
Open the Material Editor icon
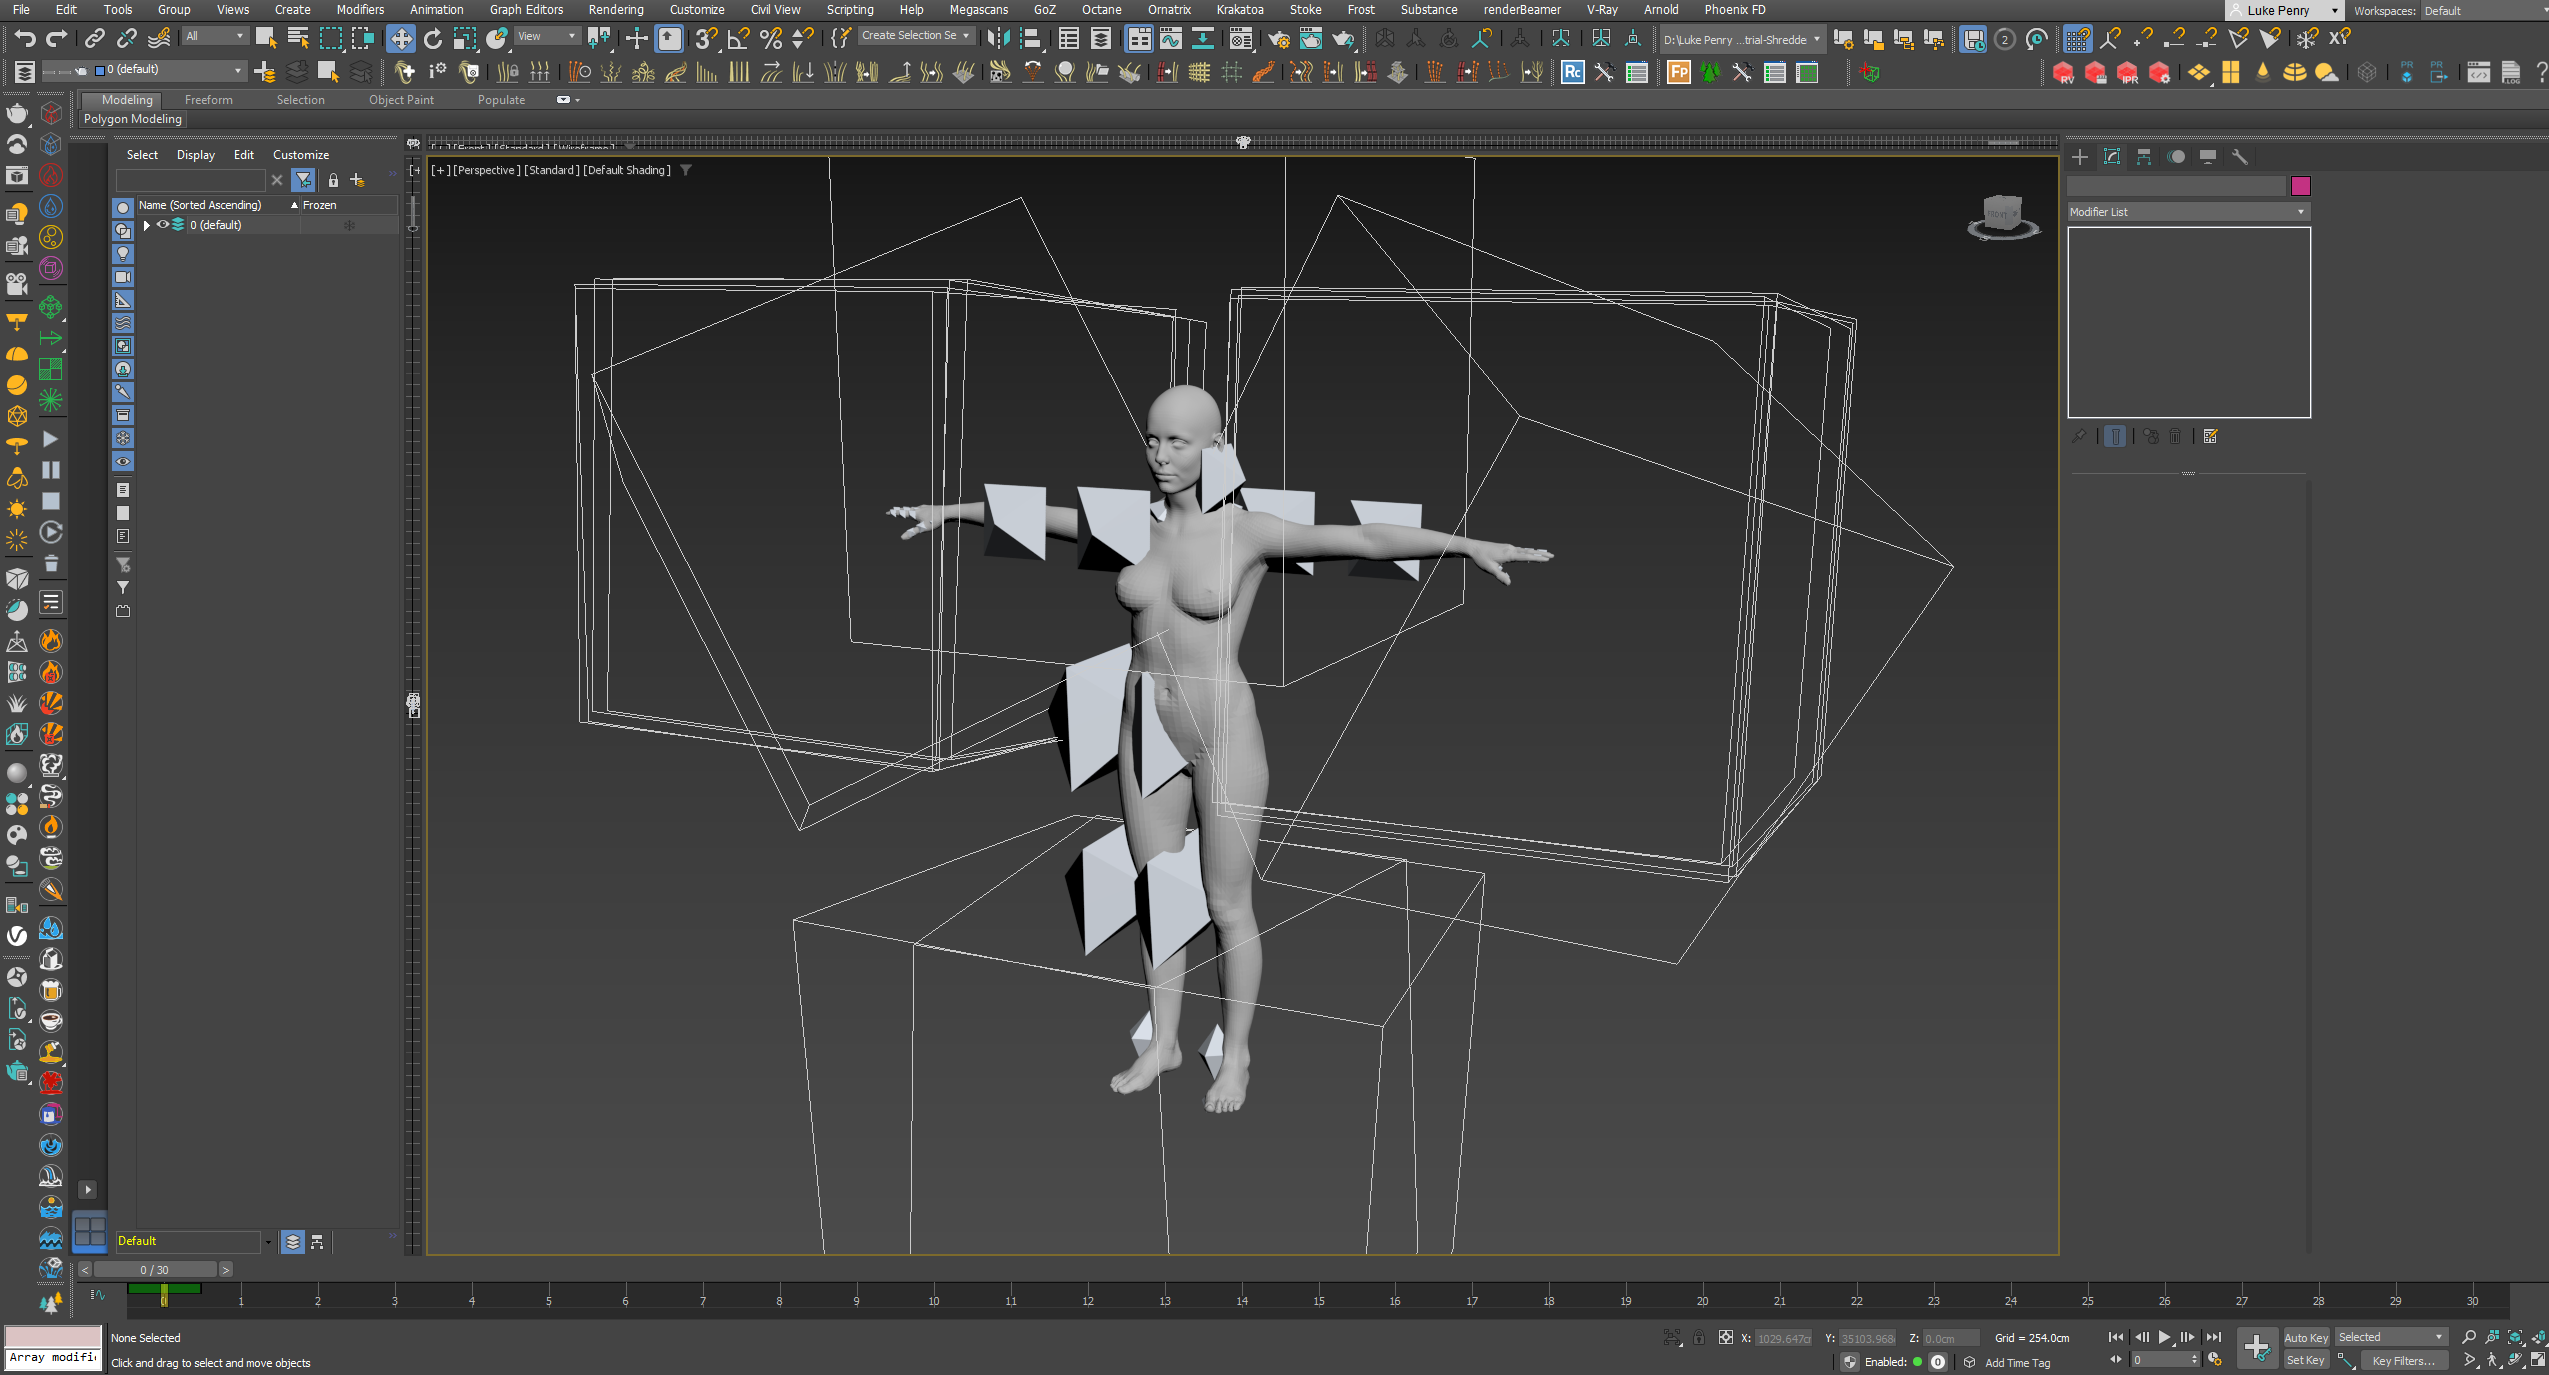click(x=1243, y=39)
